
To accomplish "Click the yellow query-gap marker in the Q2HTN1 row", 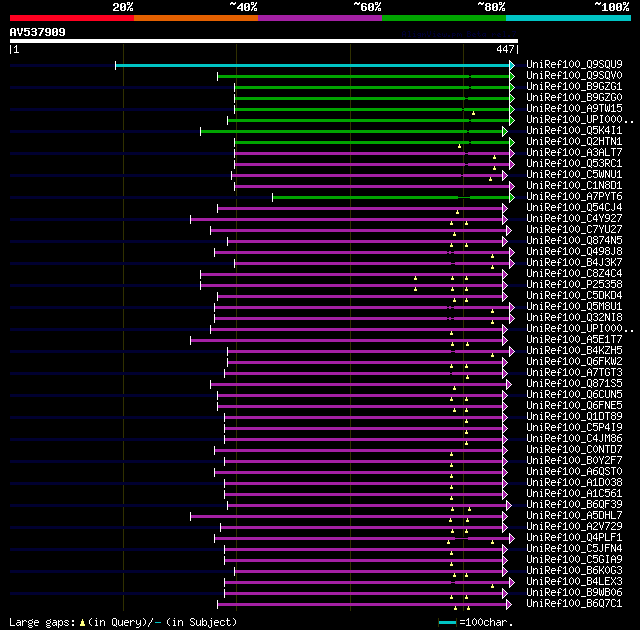I will pos(459,146).
